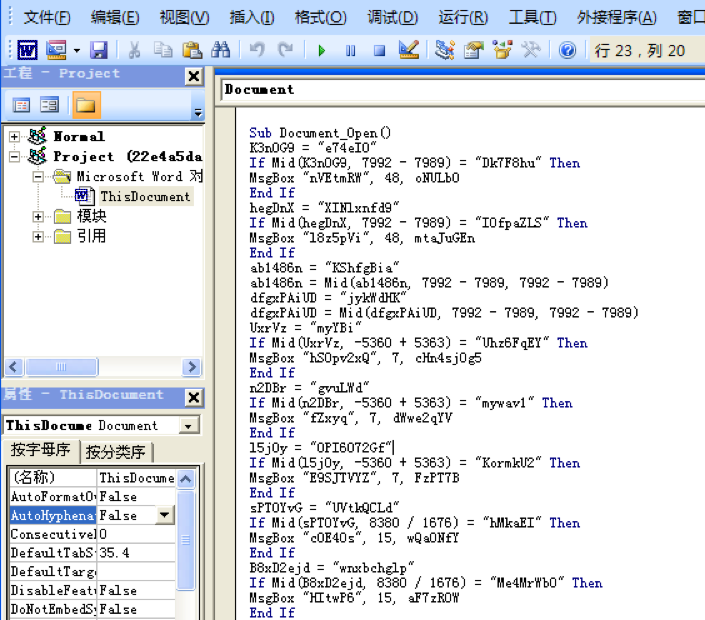This screenshot has height=620, width=705.
Task: Collapse the Microsoft Word objects folder
Action: click(38, 177)
